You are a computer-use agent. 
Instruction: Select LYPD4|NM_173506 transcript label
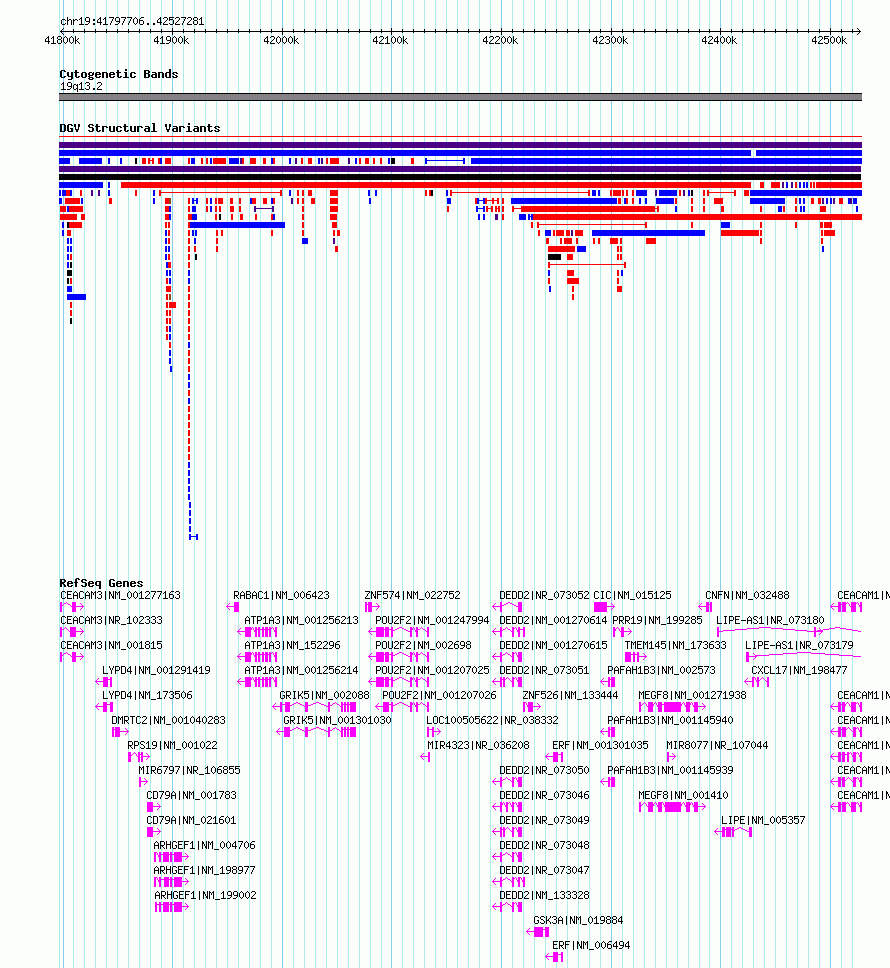[147, 695]
